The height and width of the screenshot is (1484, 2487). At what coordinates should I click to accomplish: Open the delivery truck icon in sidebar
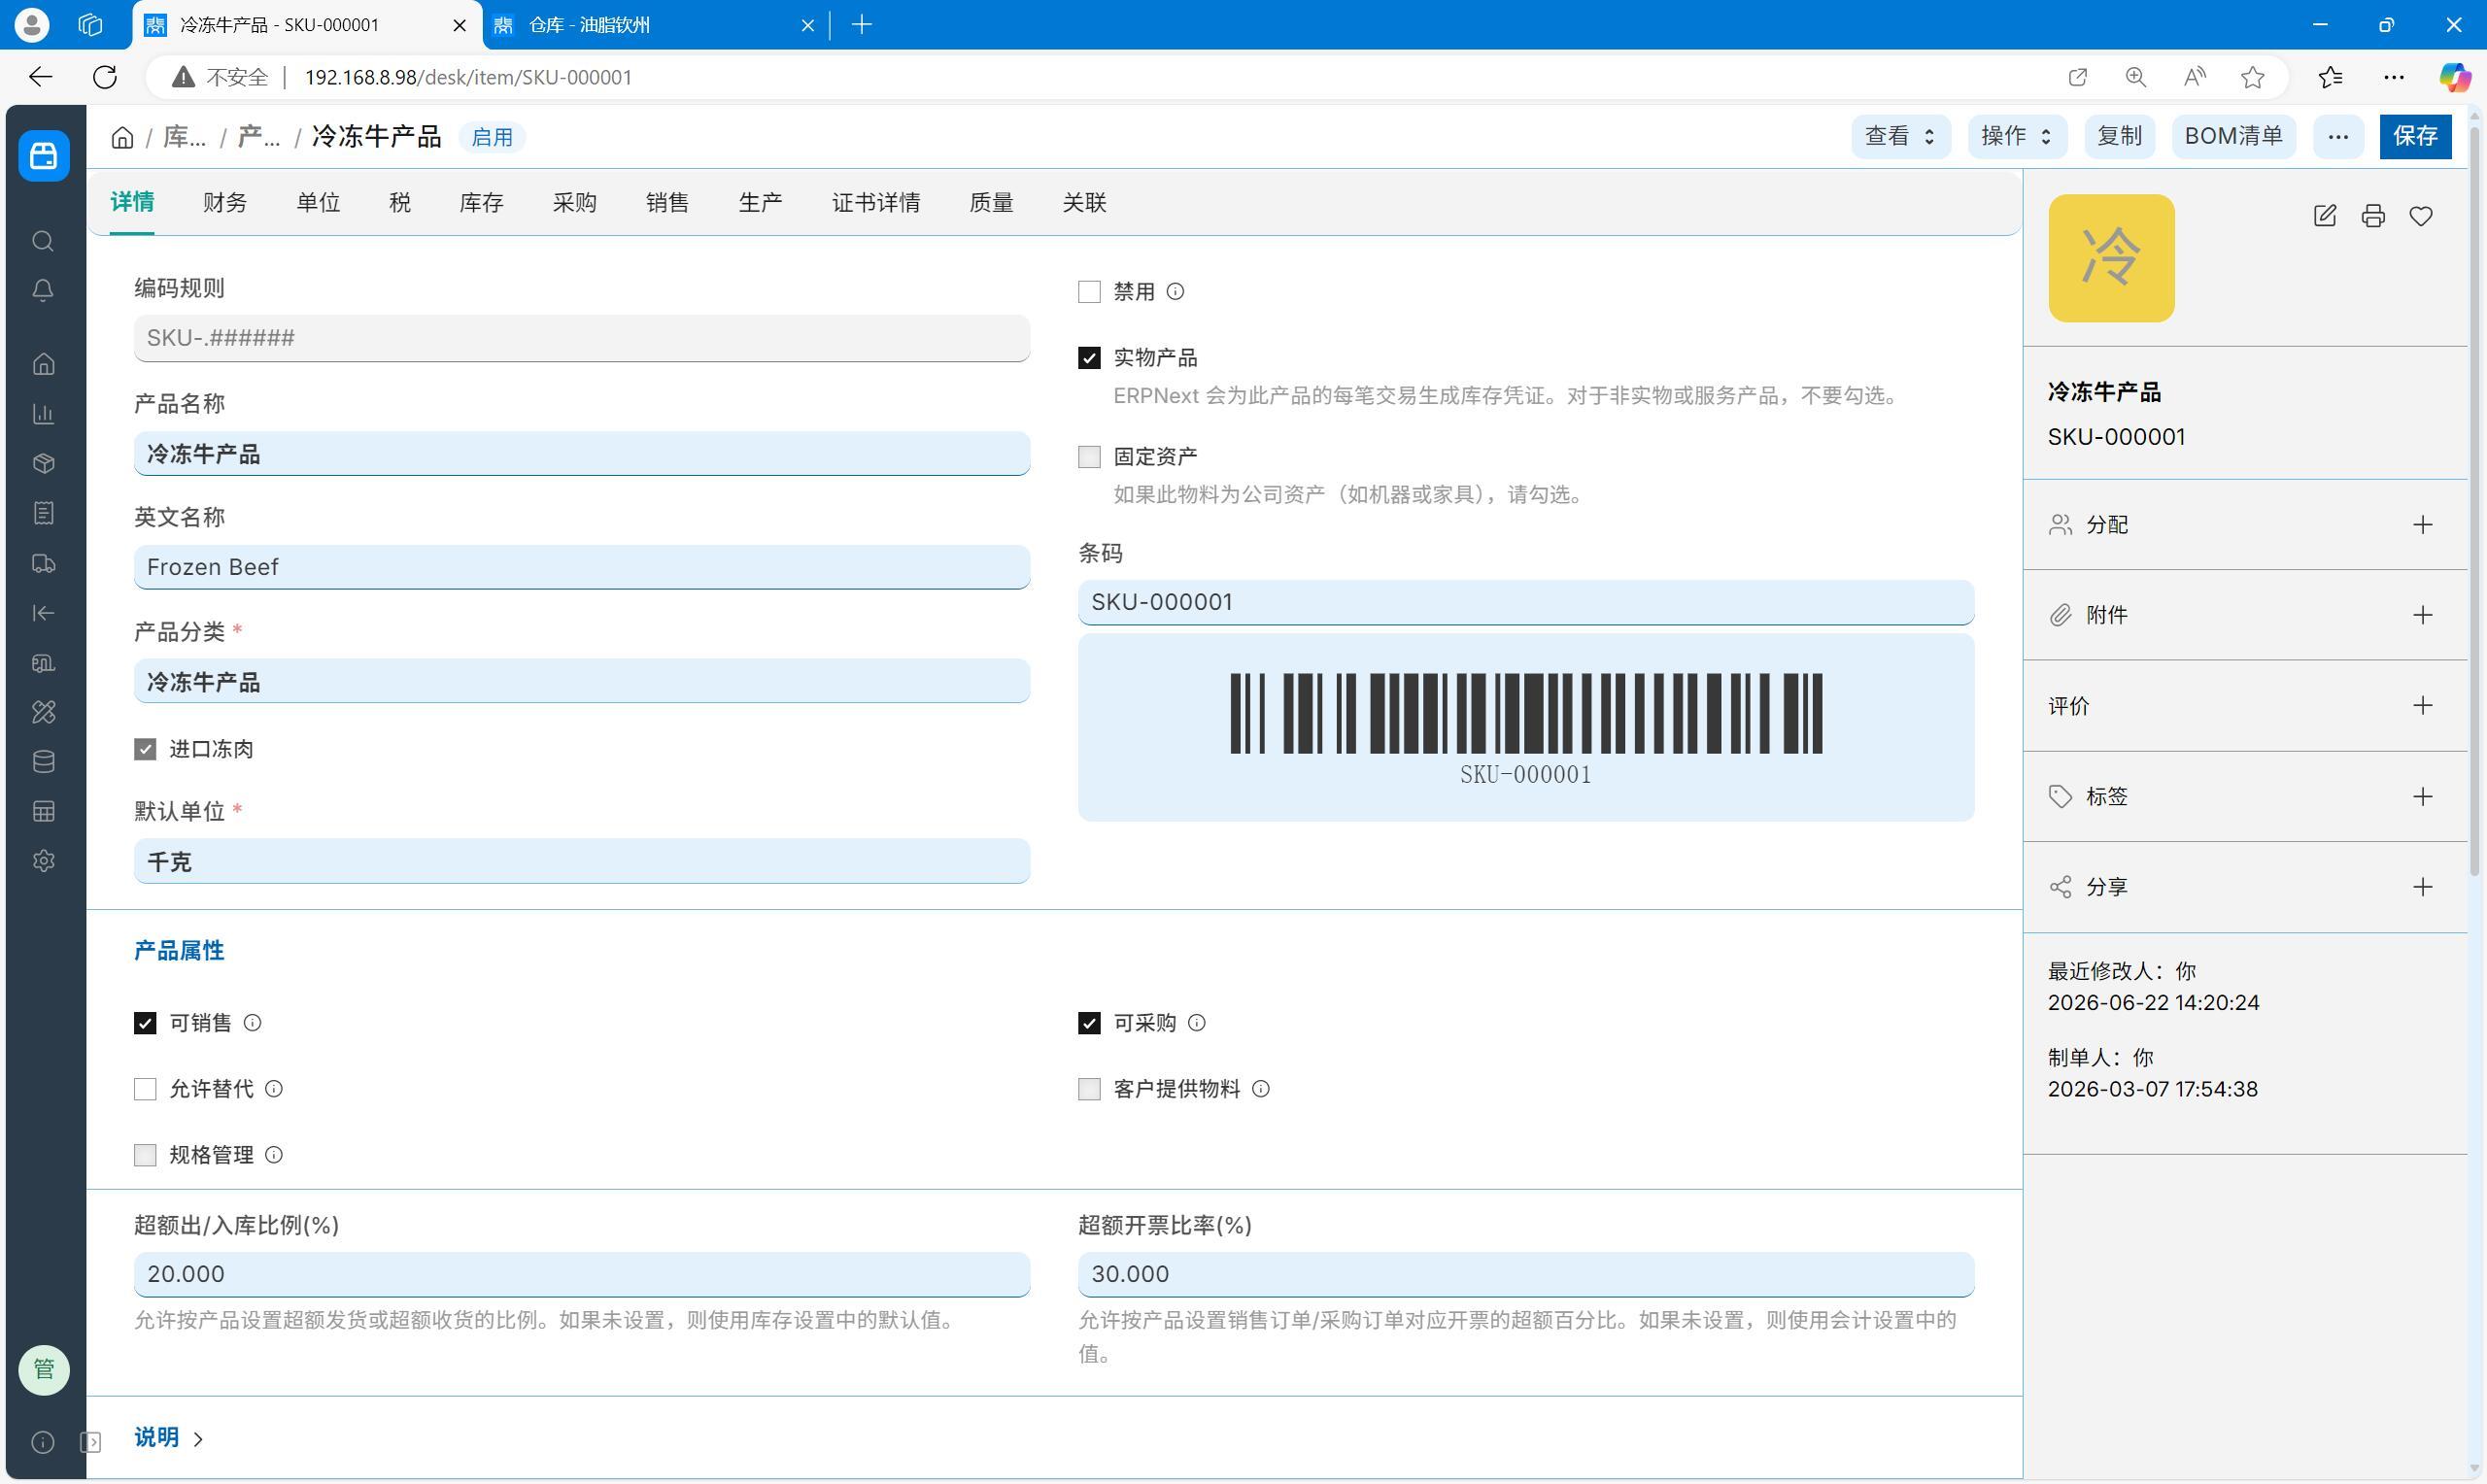[x=43, y=563]
